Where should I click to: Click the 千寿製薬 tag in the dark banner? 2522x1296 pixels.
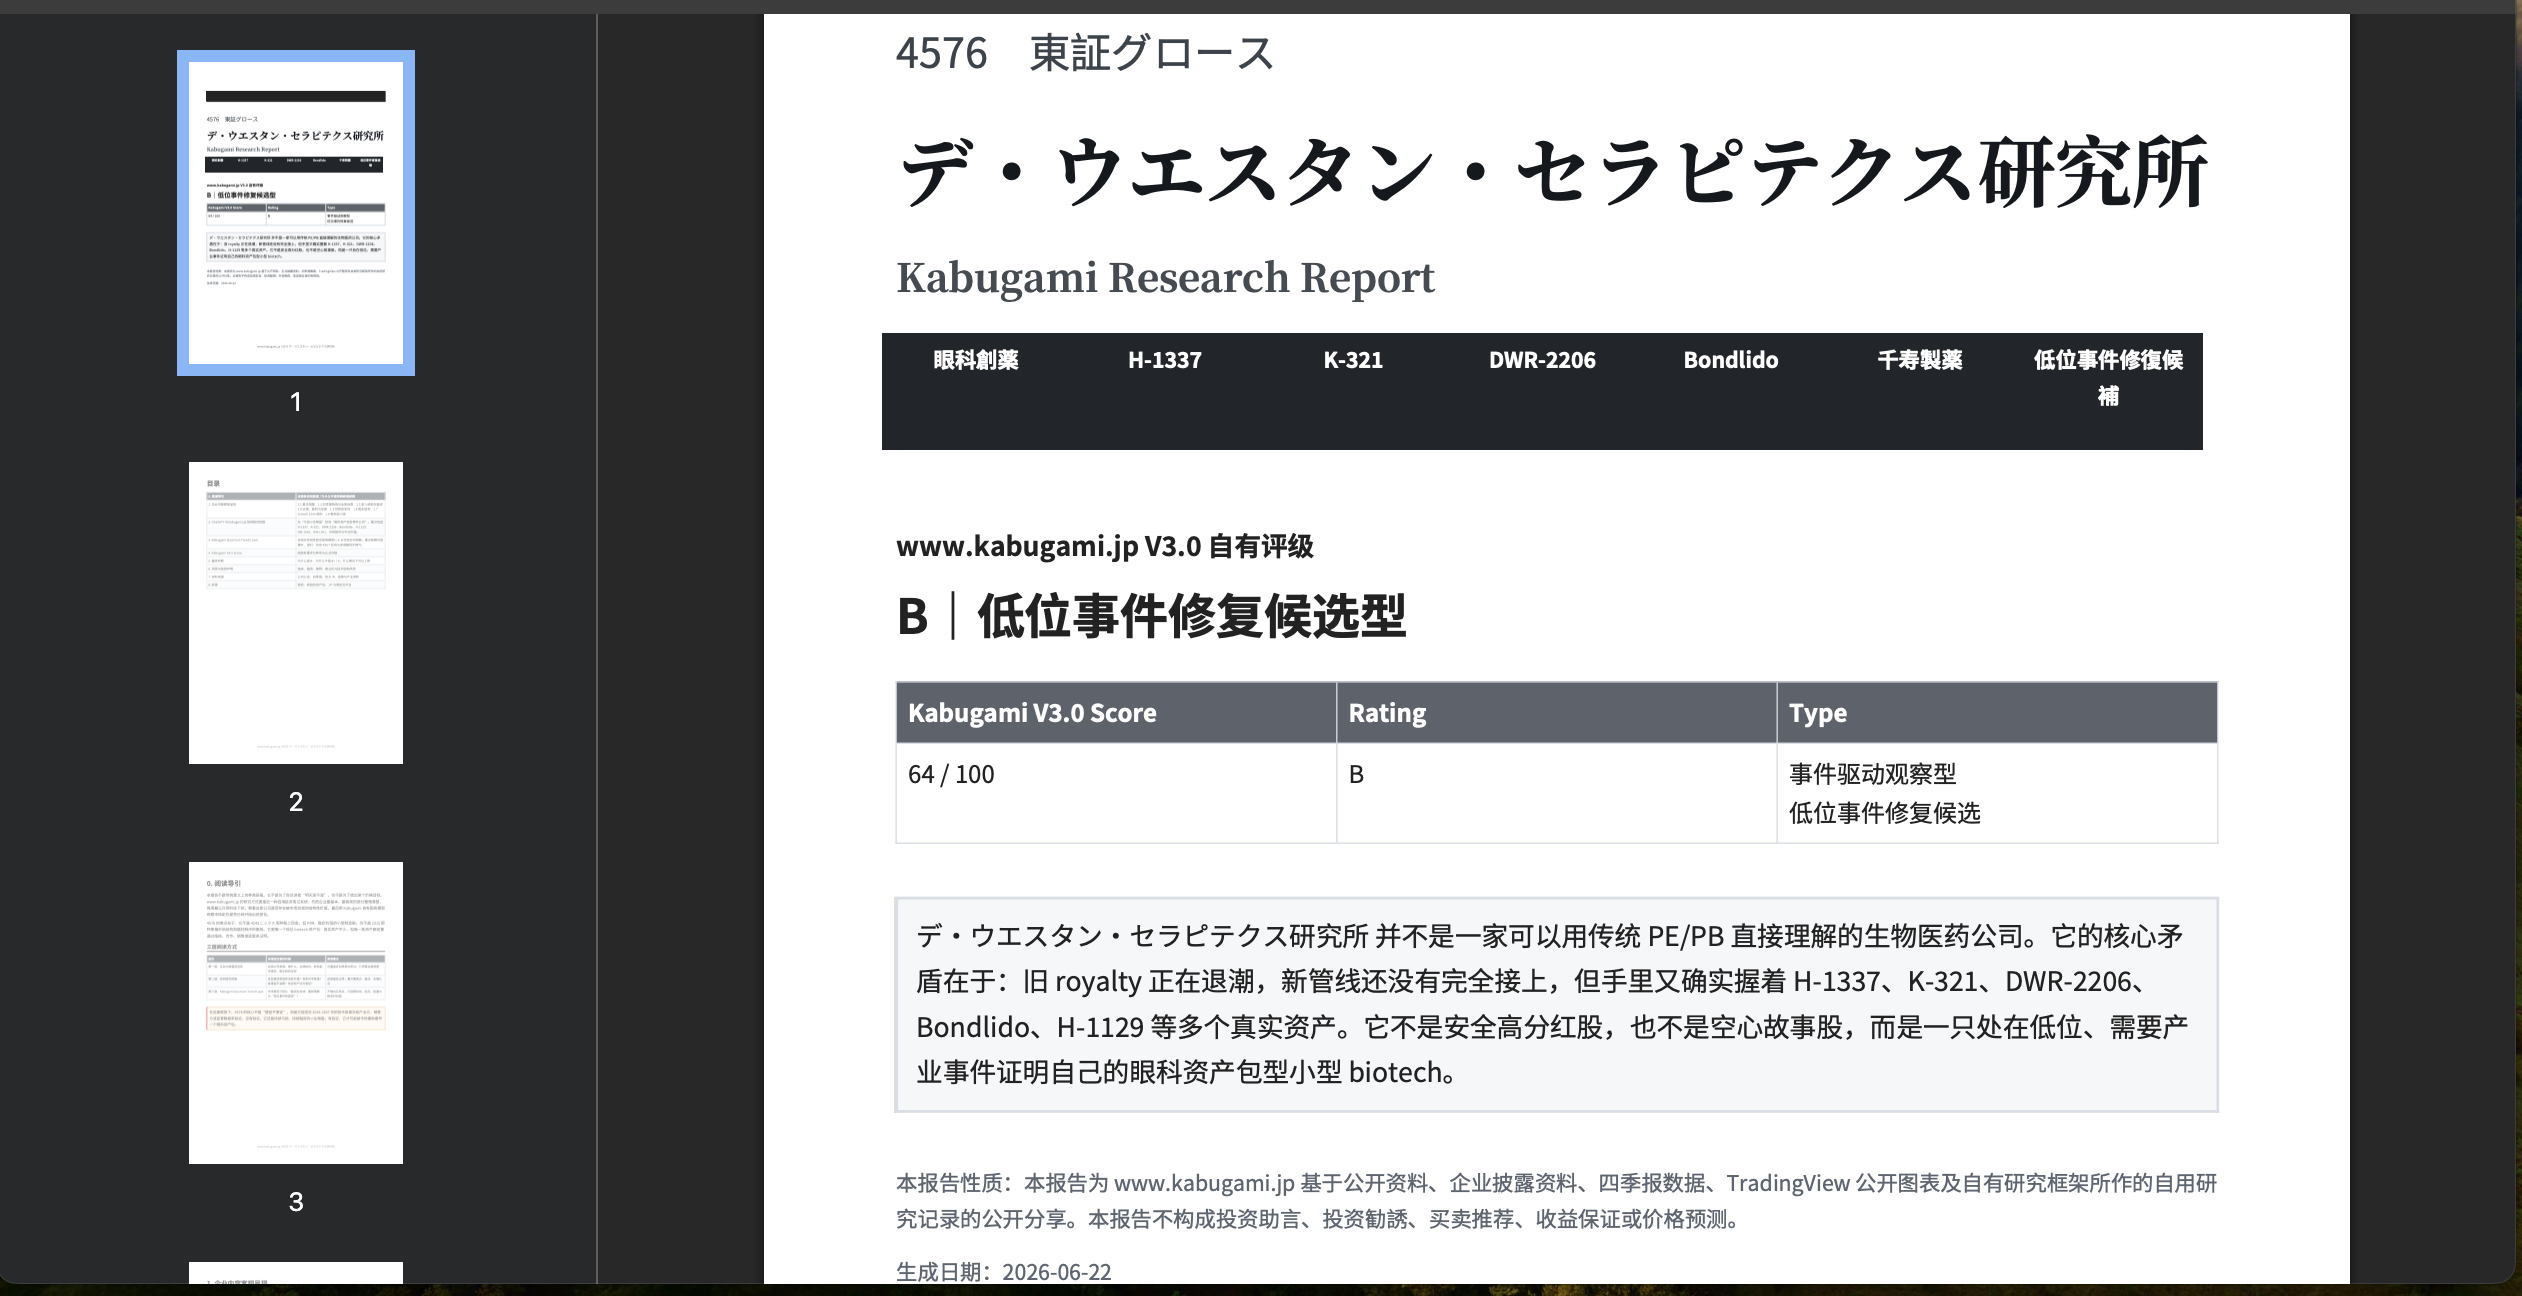point(1920,360)
